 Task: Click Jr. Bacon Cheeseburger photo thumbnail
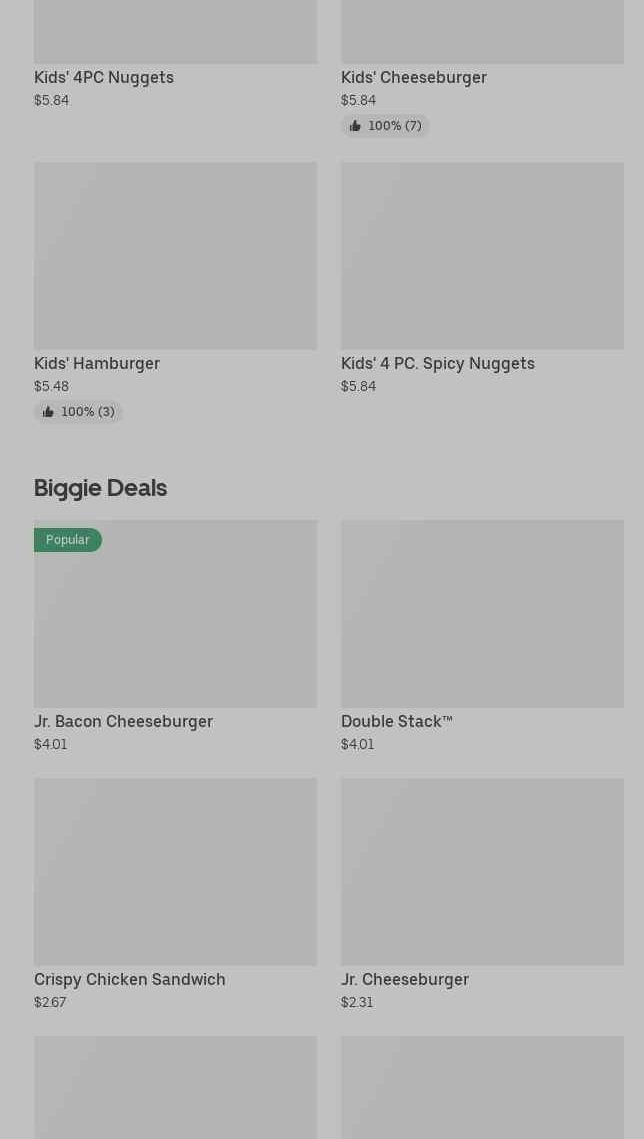176,614
